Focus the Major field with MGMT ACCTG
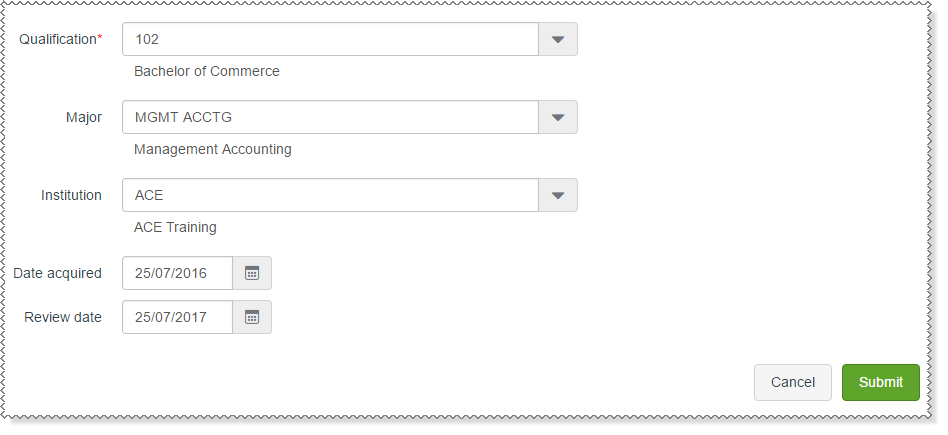Viewport: 948px width, 435px height. point(330,117)
